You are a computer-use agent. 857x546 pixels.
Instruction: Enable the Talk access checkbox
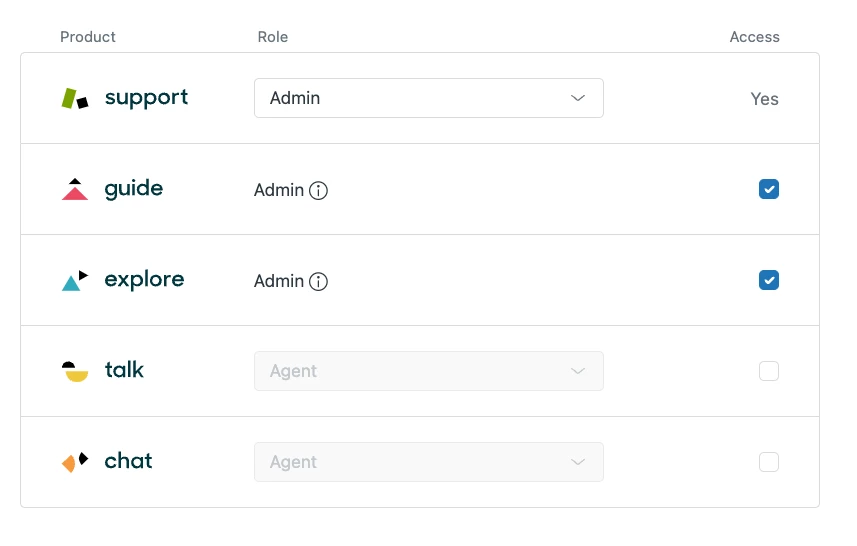(768, 371)
